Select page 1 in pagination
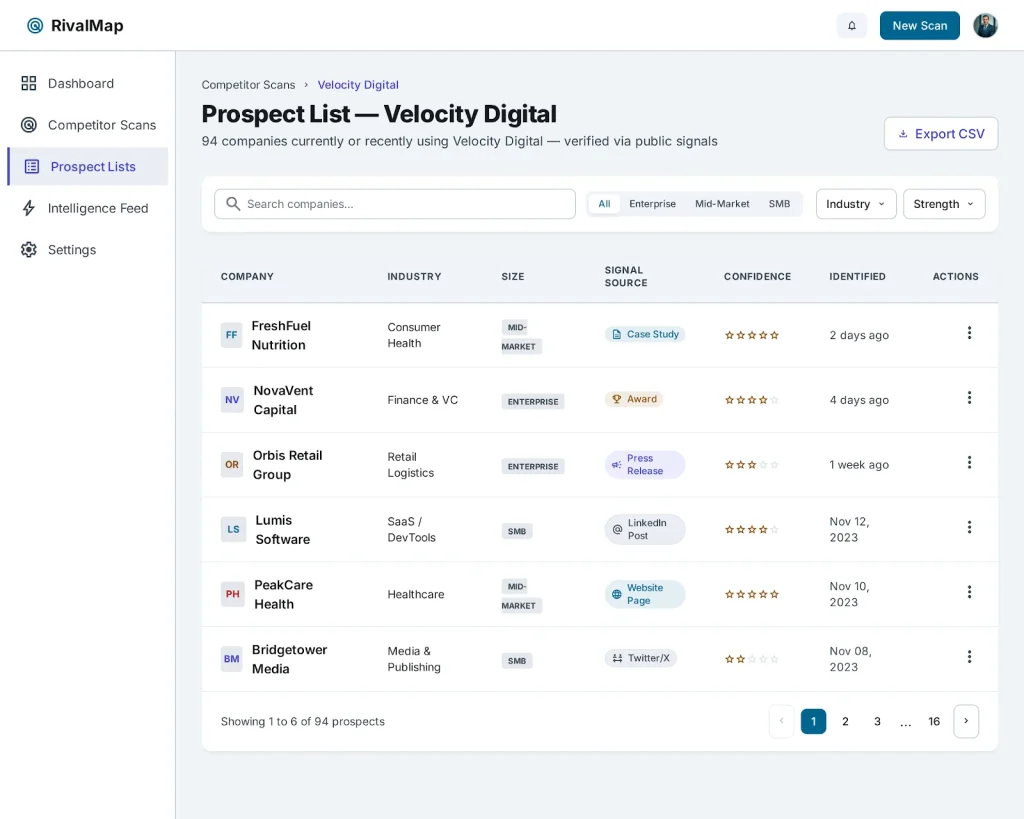1024x819 pixels. [813, 721]
